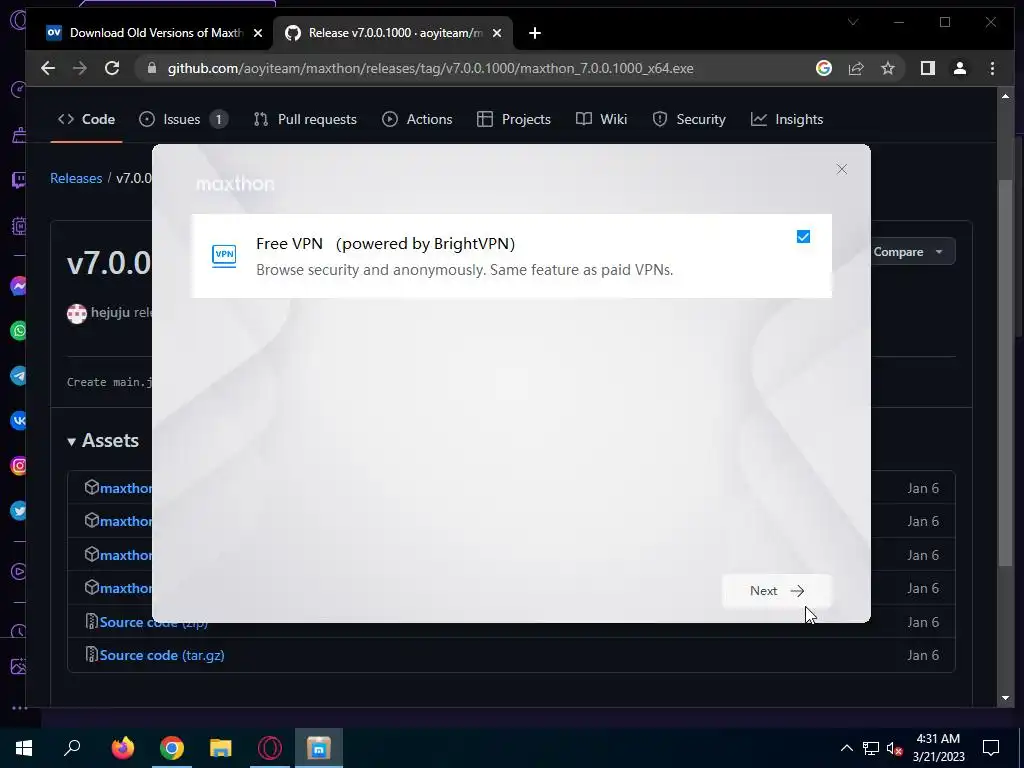This screenshot has height=768, width=1024.
Task: Switch to Download Old Versions of Maxthon tab
Action: click(155, 33)
